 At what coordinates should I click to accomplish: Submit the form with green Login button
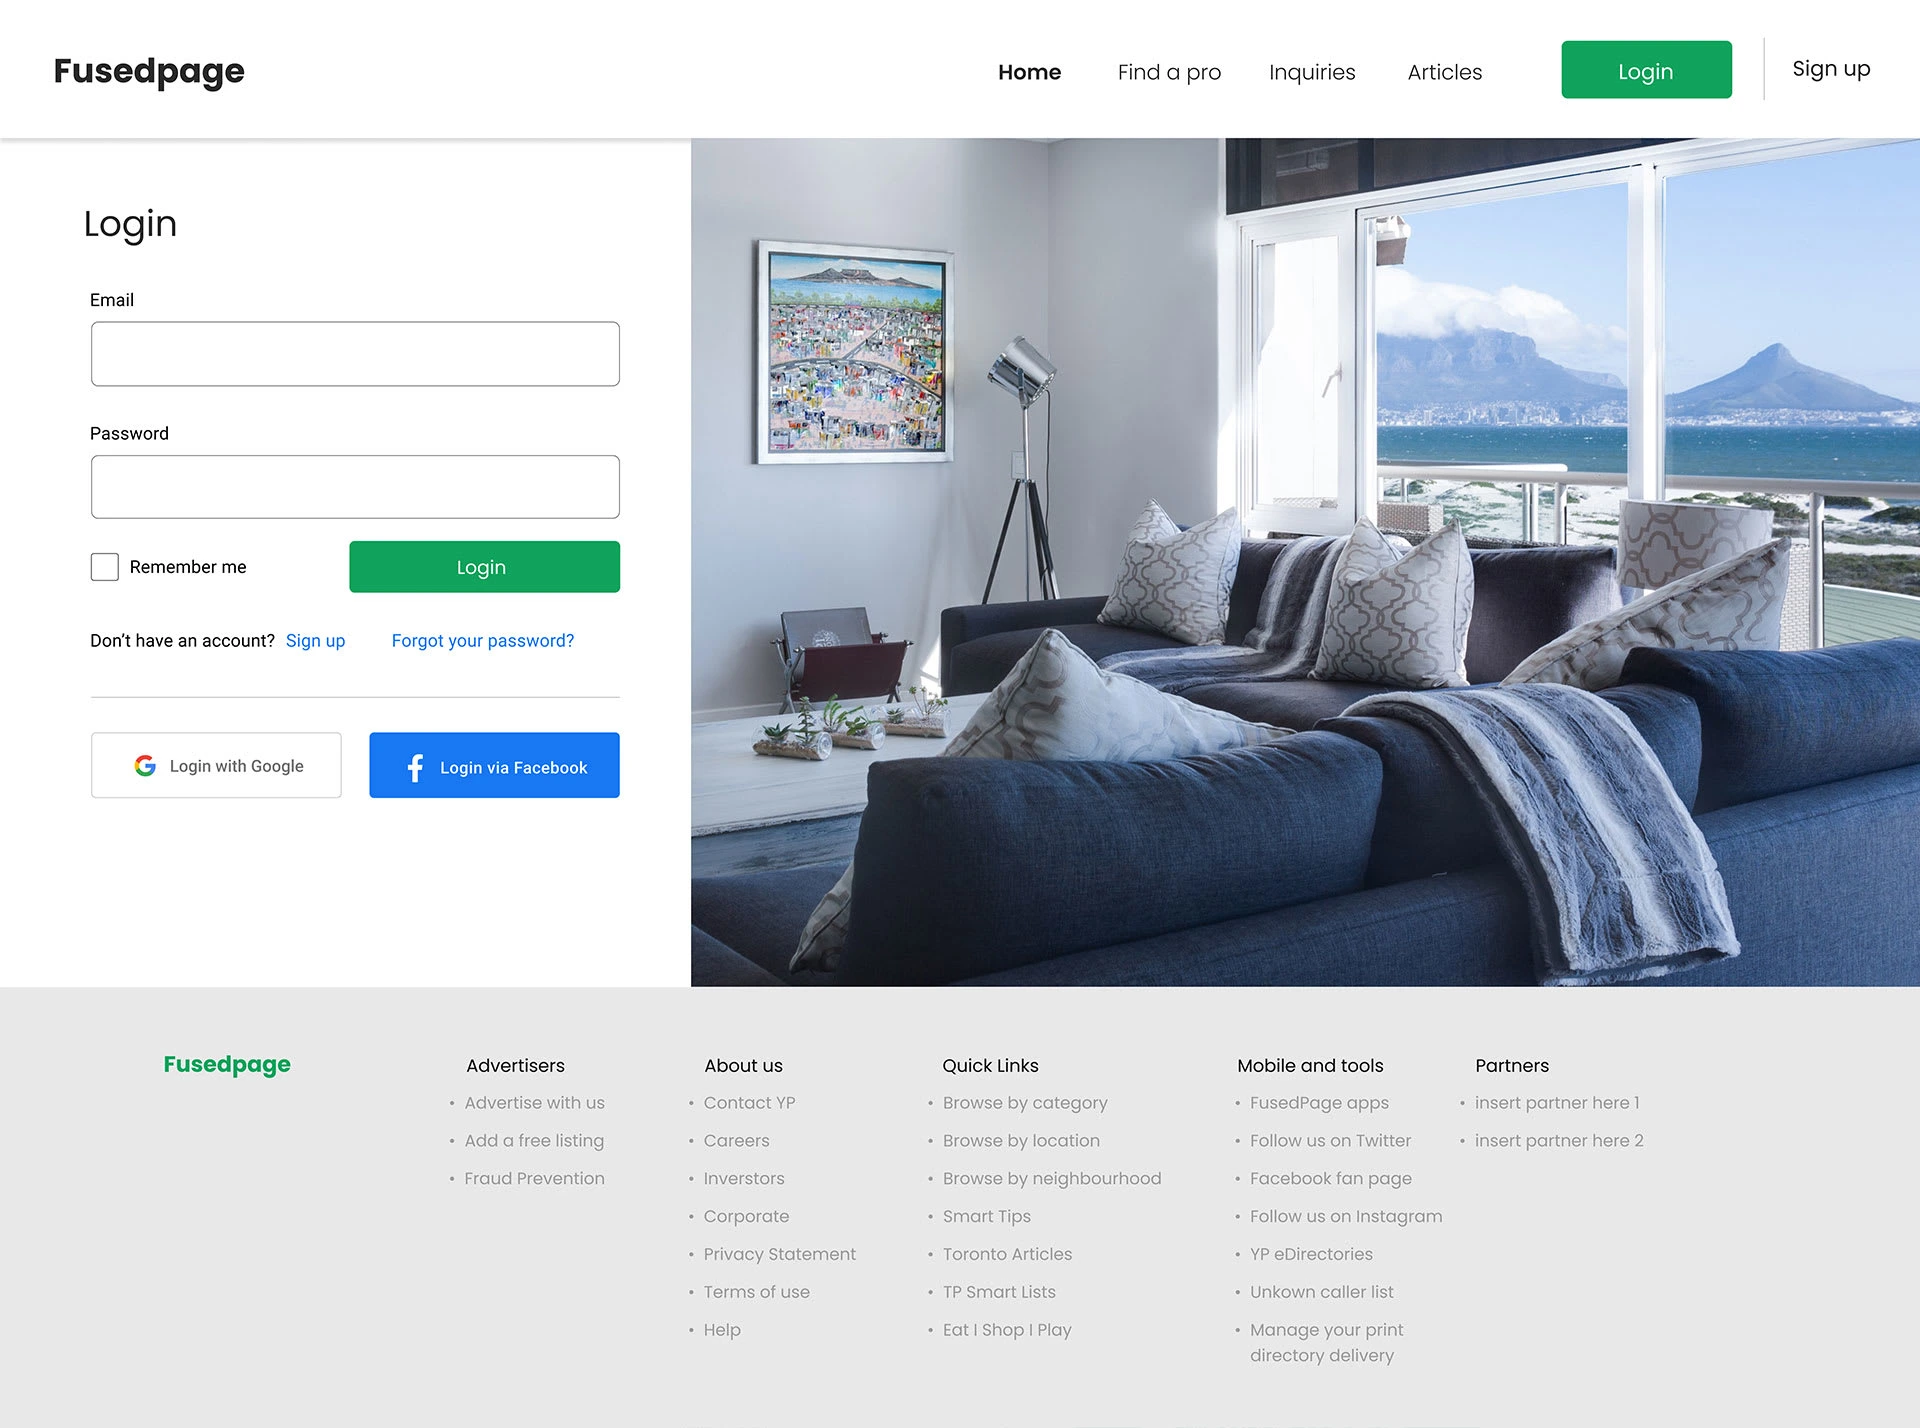(484, 567)
